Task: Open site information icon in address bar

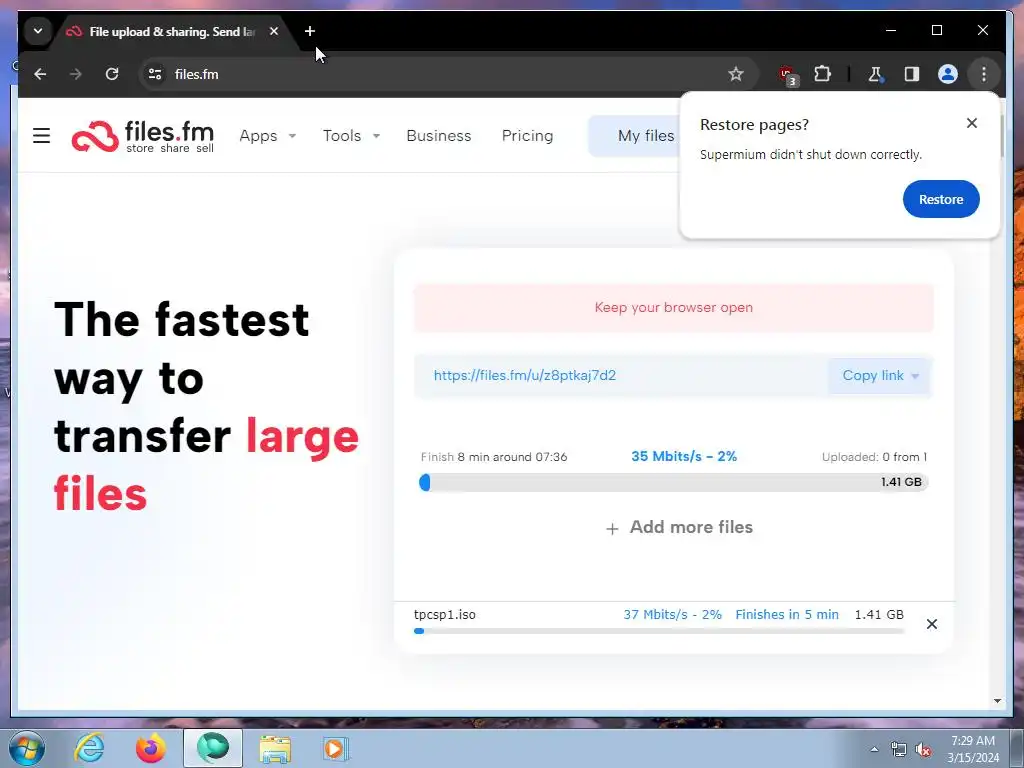Action: (155, 74)
